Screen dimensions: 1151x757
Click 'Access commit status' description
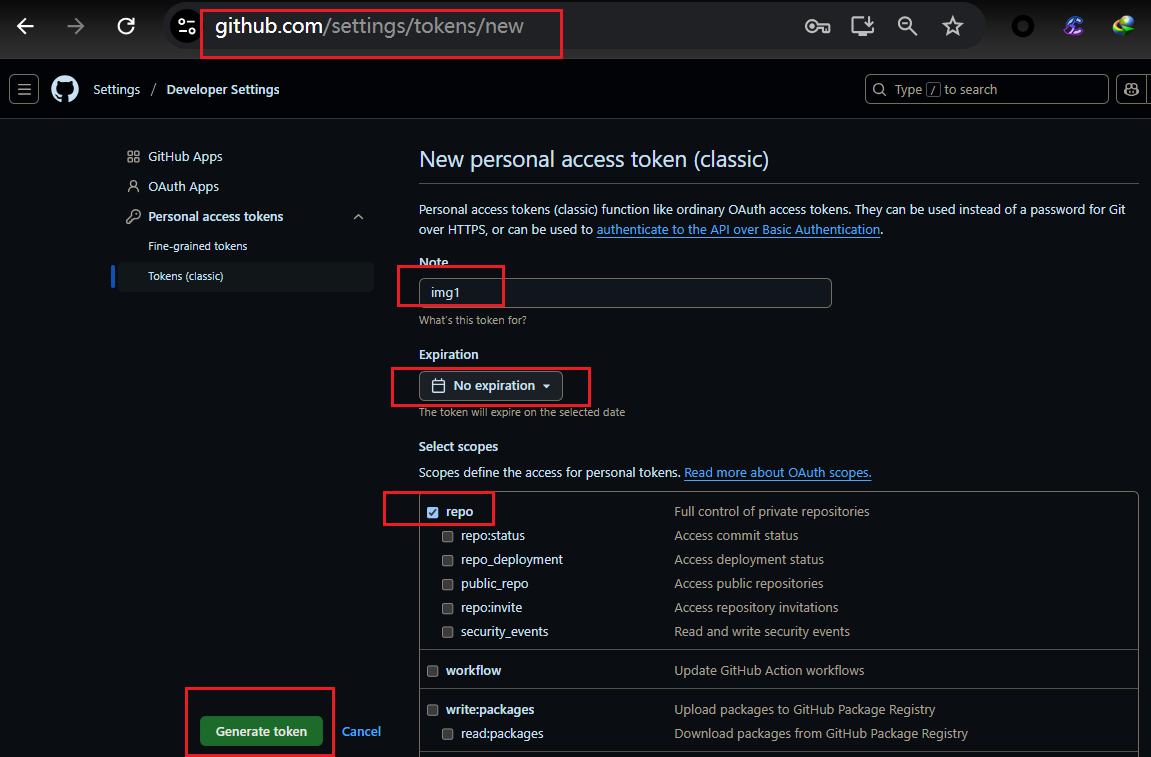736,536
